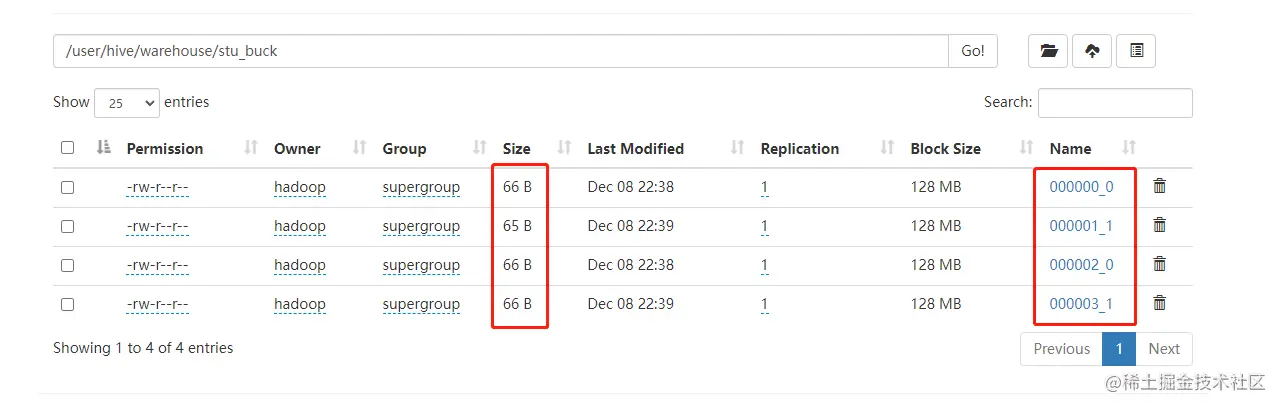Click the directory path input field

pyautogui.click(x=500, y=51)
